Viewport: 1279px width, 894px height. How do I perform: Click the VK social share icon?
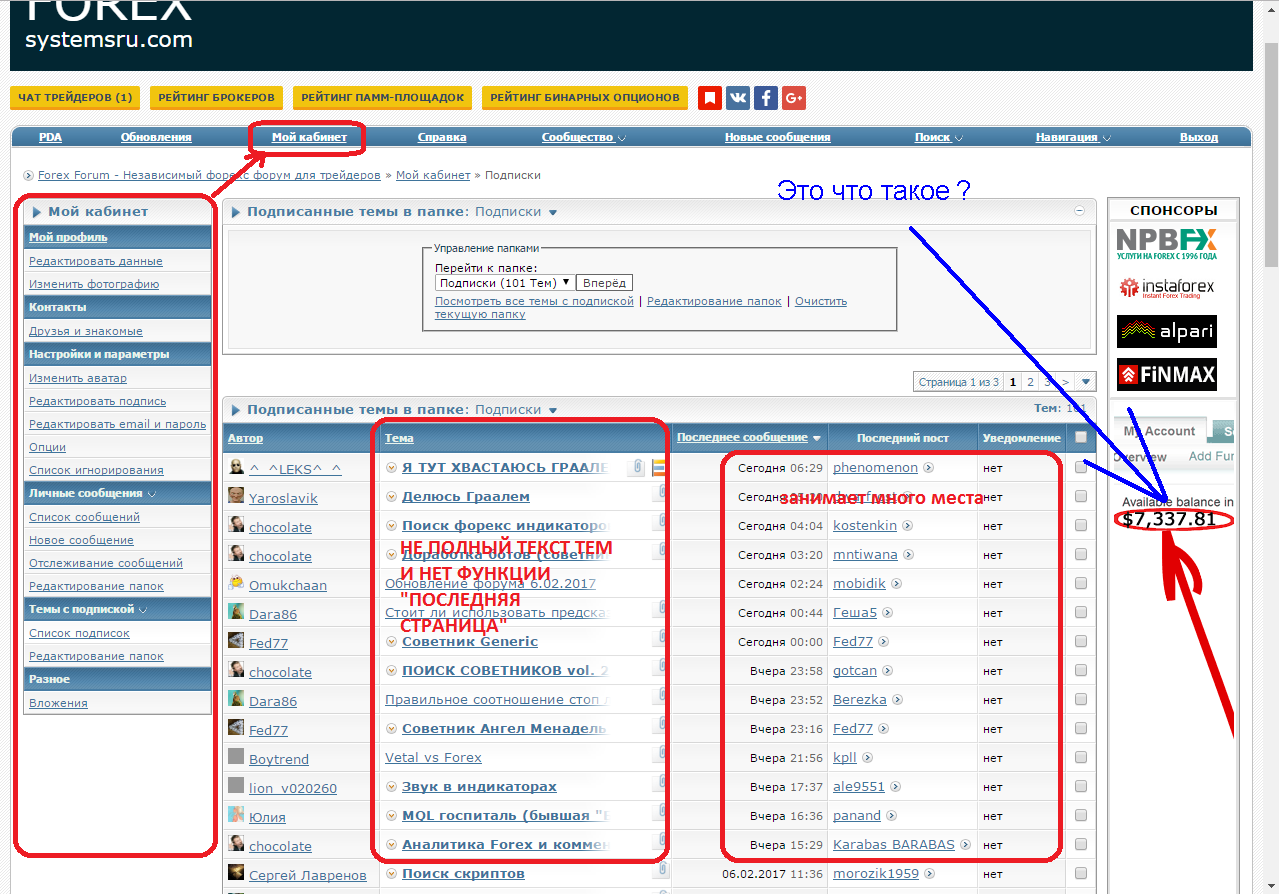coord(738,98)
